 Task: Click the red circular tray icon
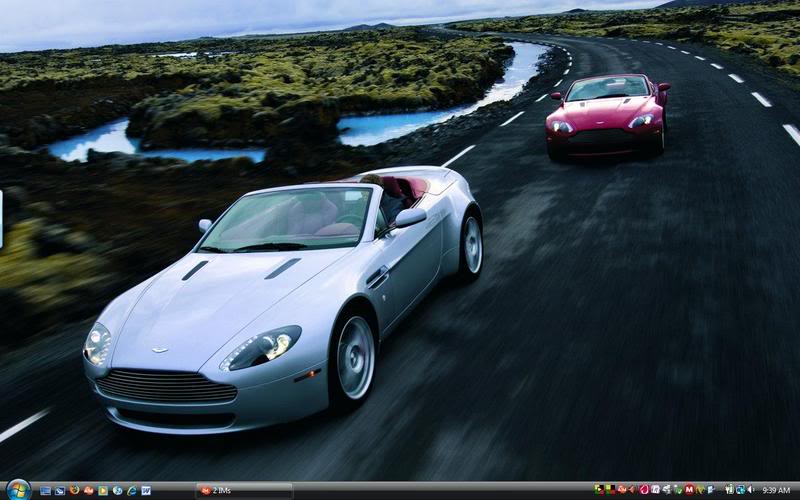pos(644,490)
